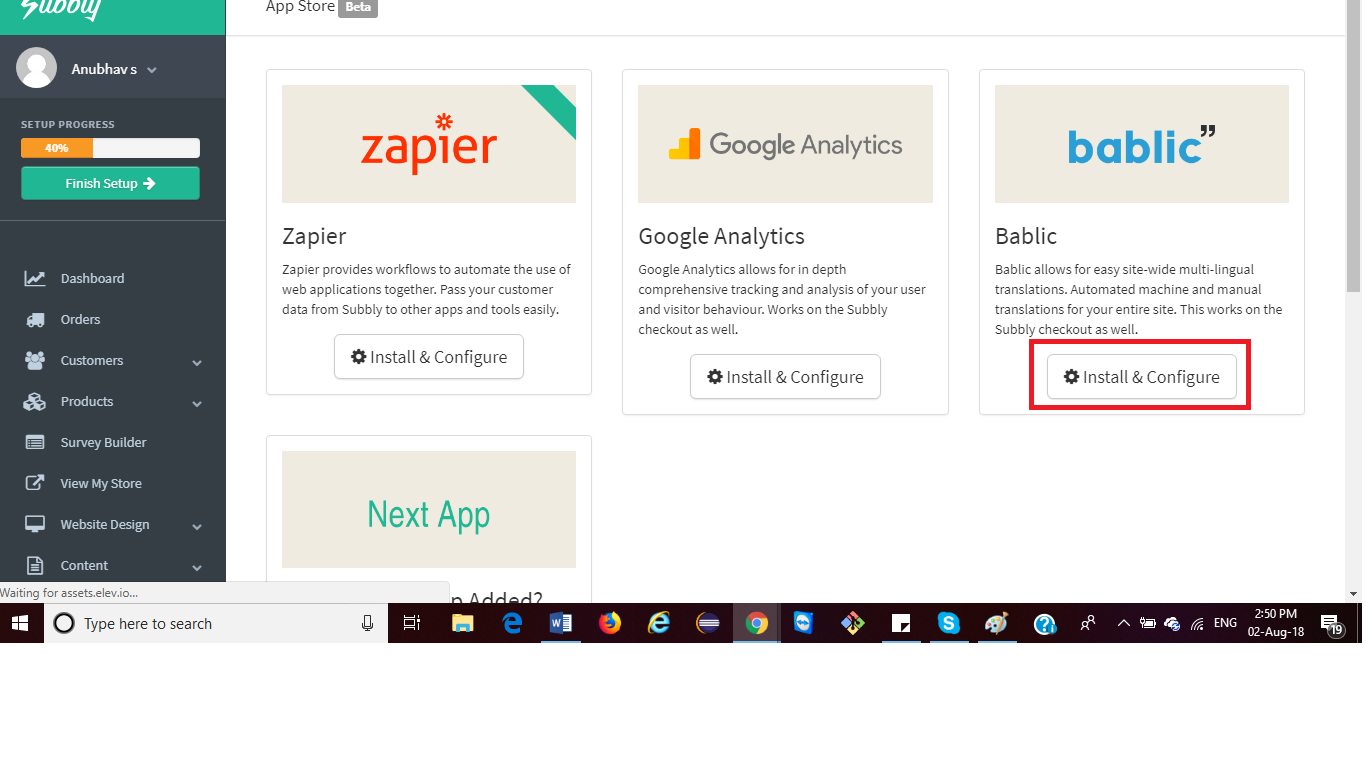Click the Orders truck icon
Image resolution: width=1366 pixels, height=768 pixels.
pyautogui.click(x=35, y=320)
